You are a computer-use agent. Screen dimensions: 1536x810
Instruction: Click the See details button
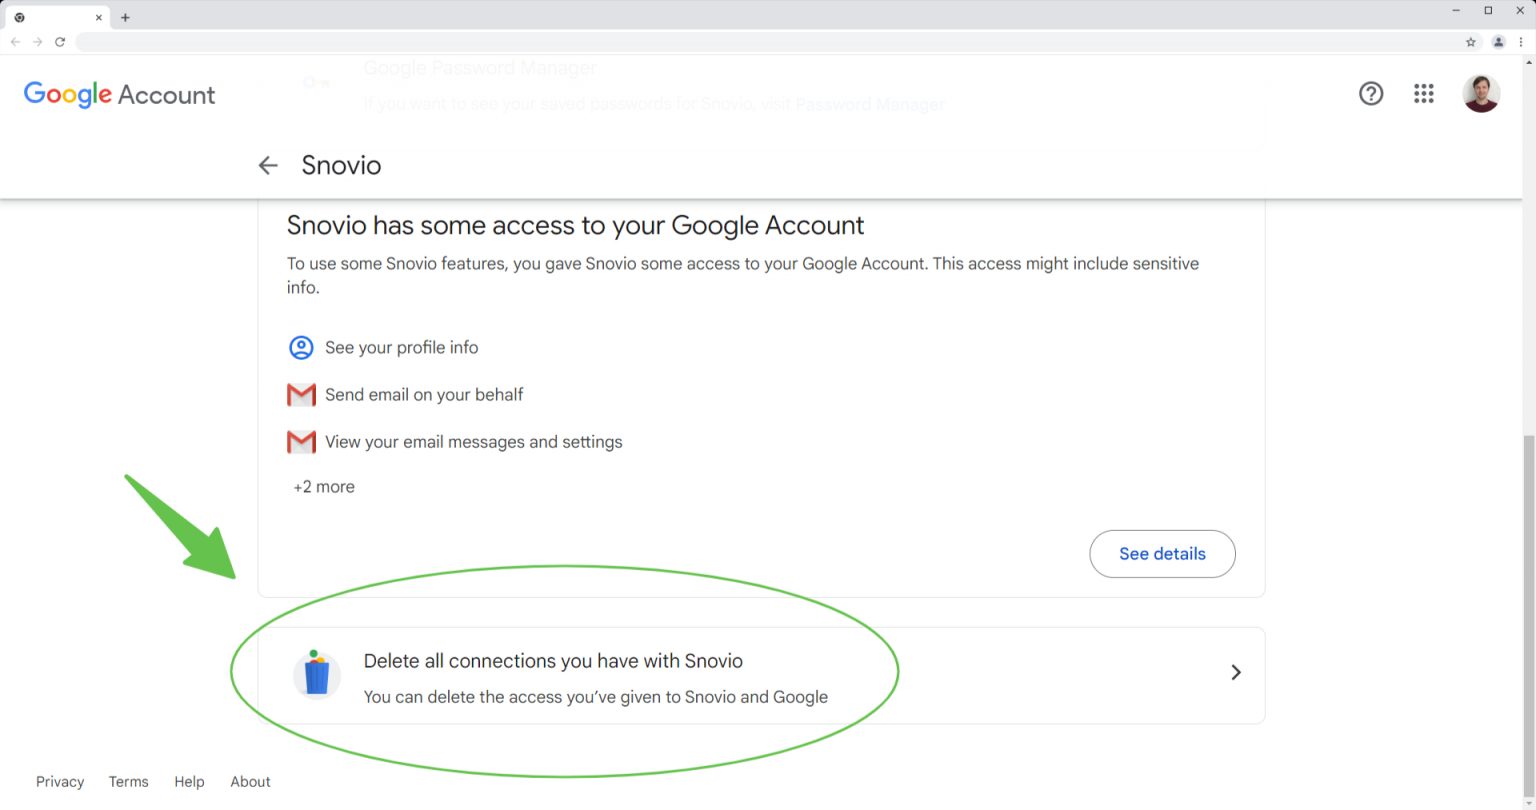point(1162,554)
